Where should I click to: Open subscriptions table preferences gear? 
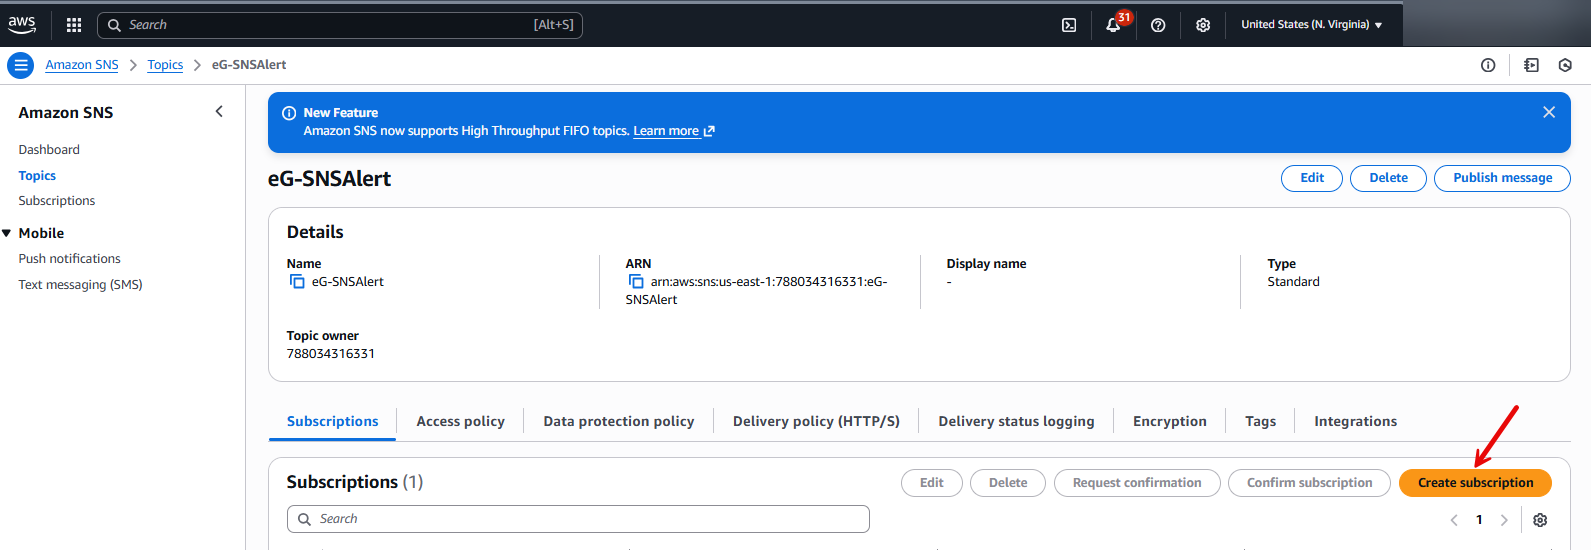point(1540,520)
